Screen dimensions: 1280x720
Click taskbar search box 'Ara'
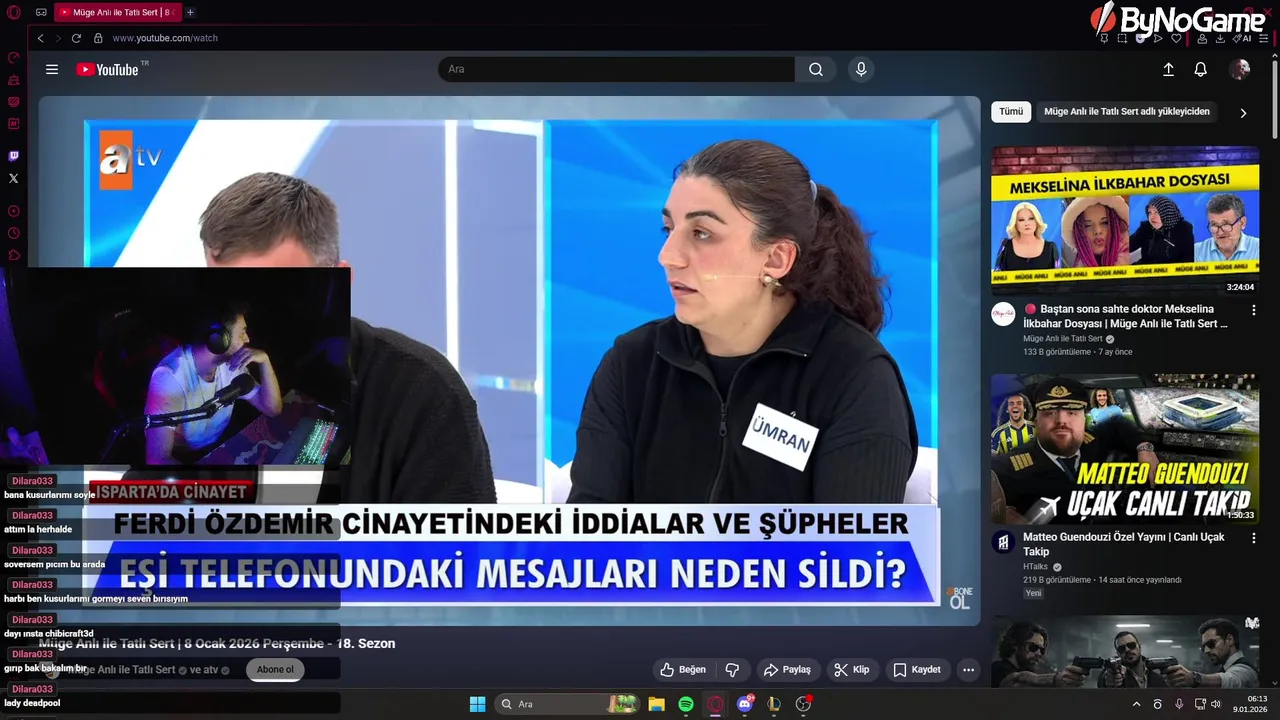pyautogui.click(x=567, y=704)
